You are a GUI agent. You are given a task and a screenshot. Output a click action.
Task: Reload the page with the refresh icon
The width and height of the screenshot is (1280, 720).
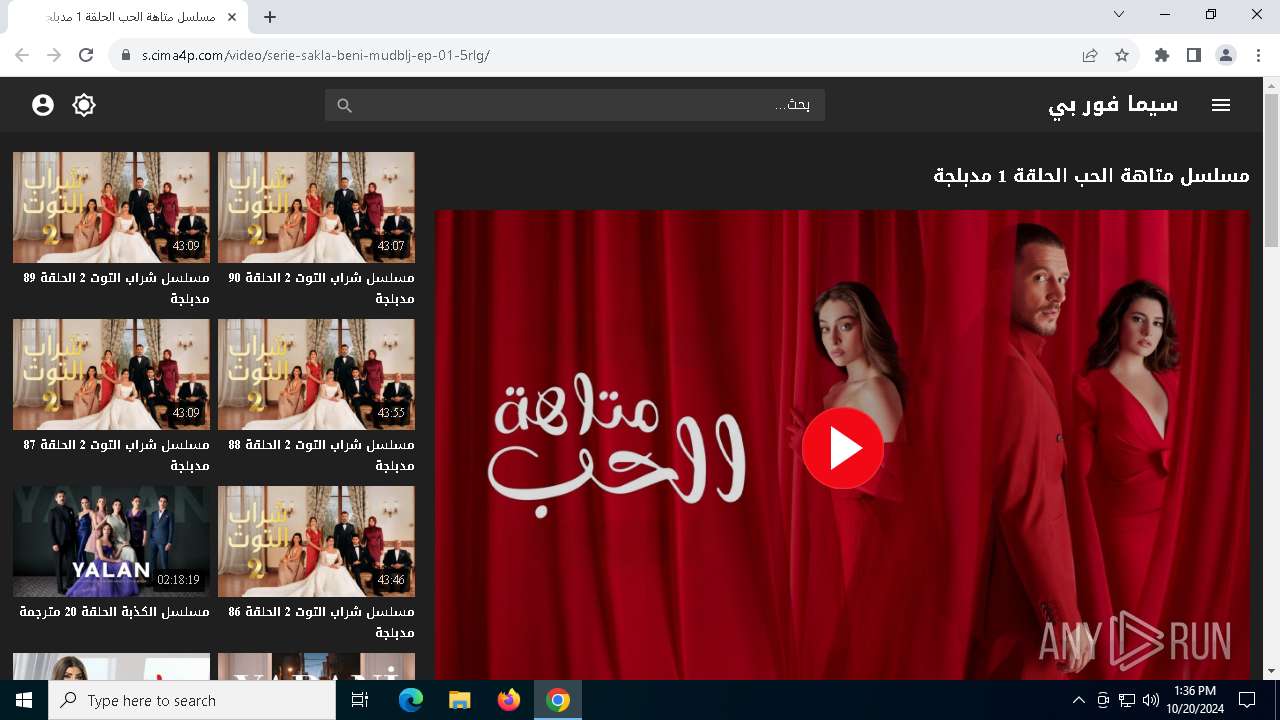[86, 56]
